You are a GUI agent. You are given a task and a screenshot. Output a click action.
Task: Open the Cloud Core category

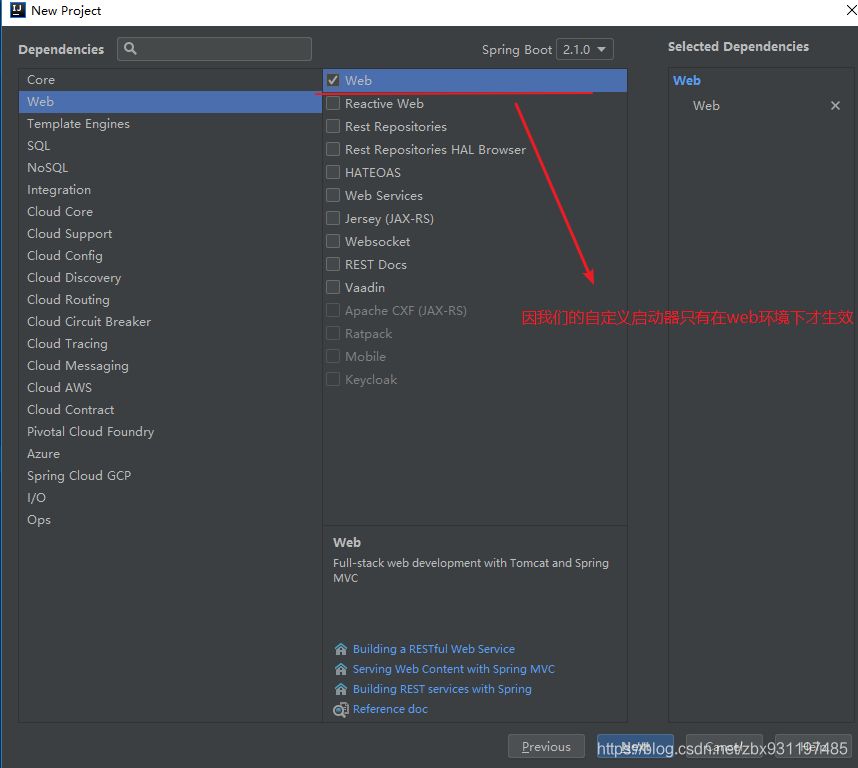point(170,212)
